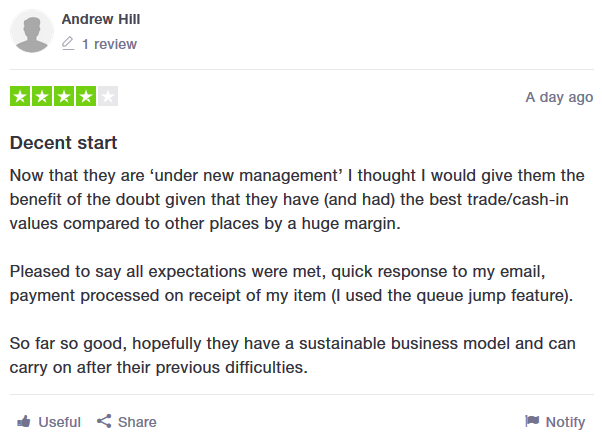Click the second green rating star
Viewport: 602px width, 440px height.
coord(42,97)
